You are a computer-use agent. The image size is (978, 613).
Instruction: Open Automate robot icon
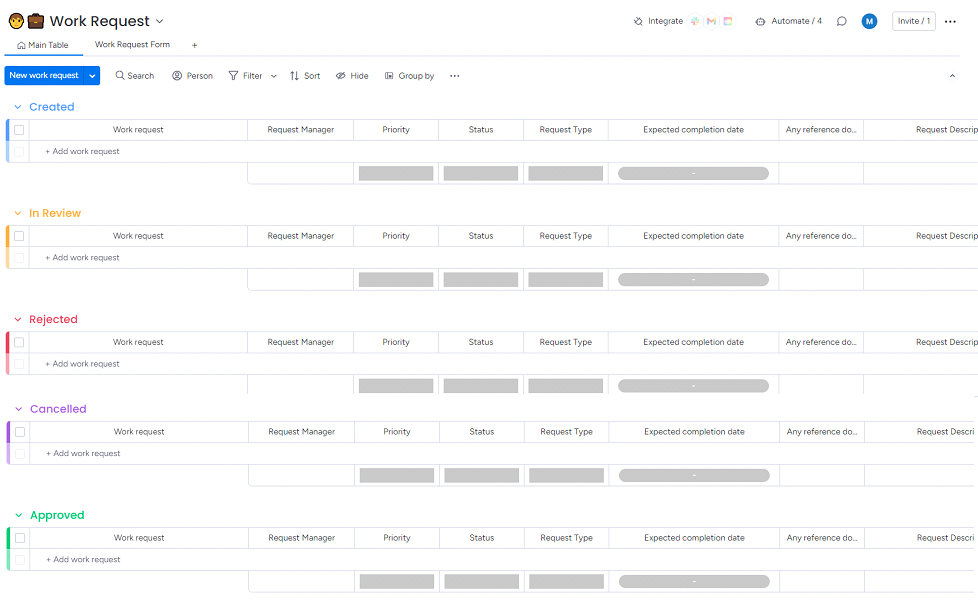[760, 21]
